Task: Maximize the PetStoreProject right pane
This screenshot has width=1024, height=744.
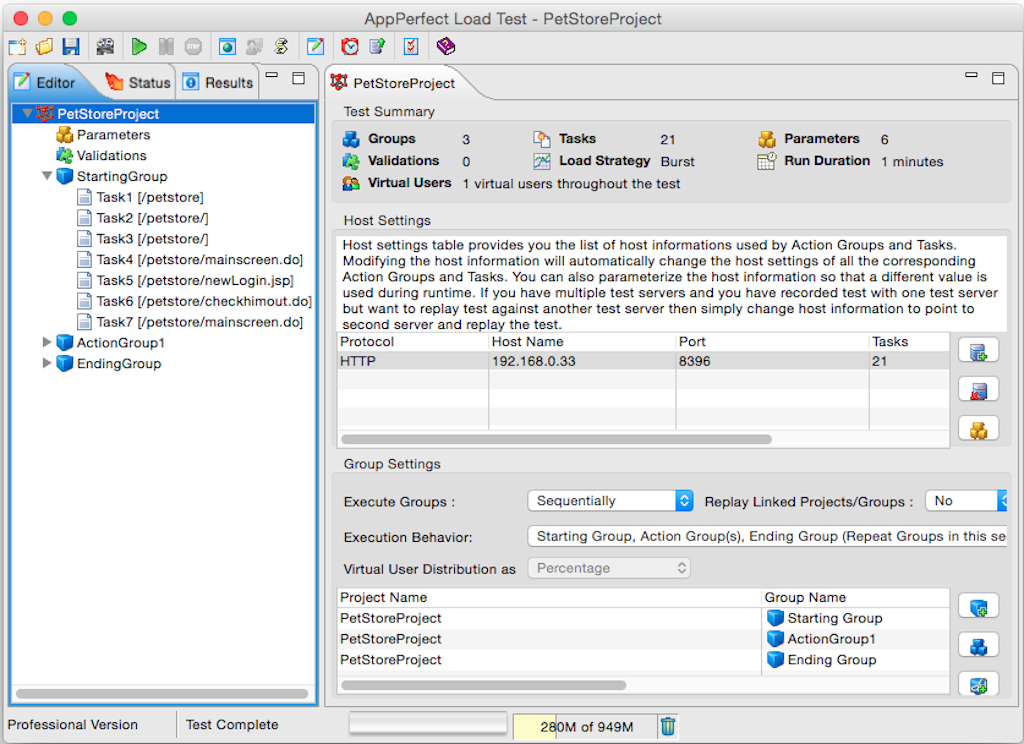Action: [998, 78]
